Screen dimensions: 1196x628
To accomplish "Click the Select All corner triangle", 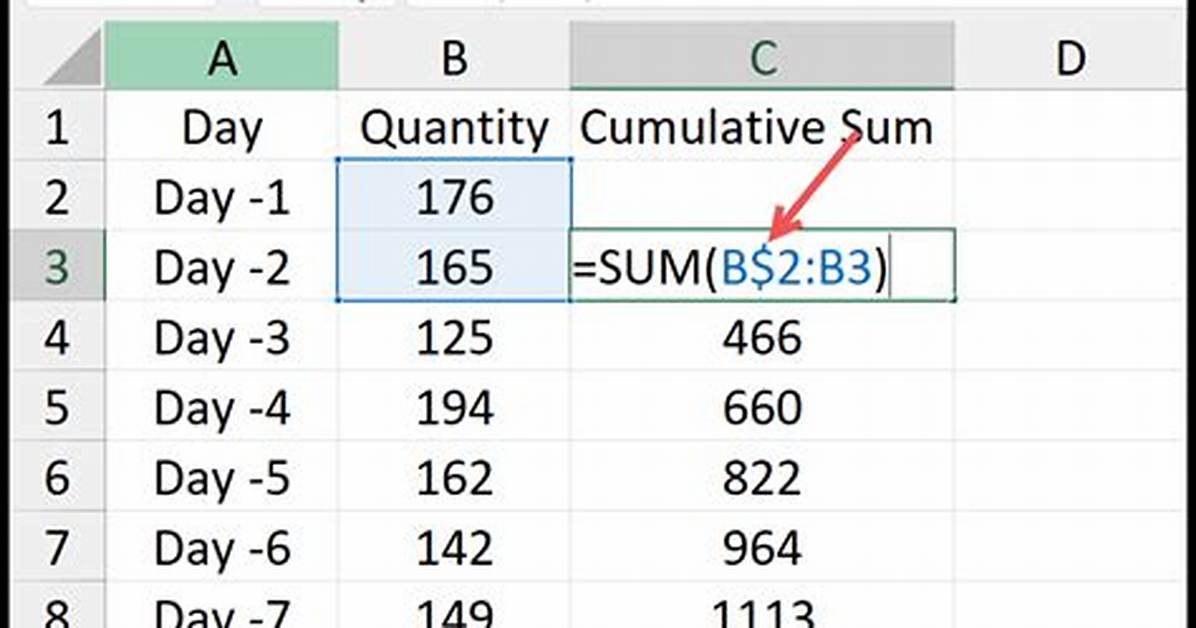I will click(x=70, y=56).
